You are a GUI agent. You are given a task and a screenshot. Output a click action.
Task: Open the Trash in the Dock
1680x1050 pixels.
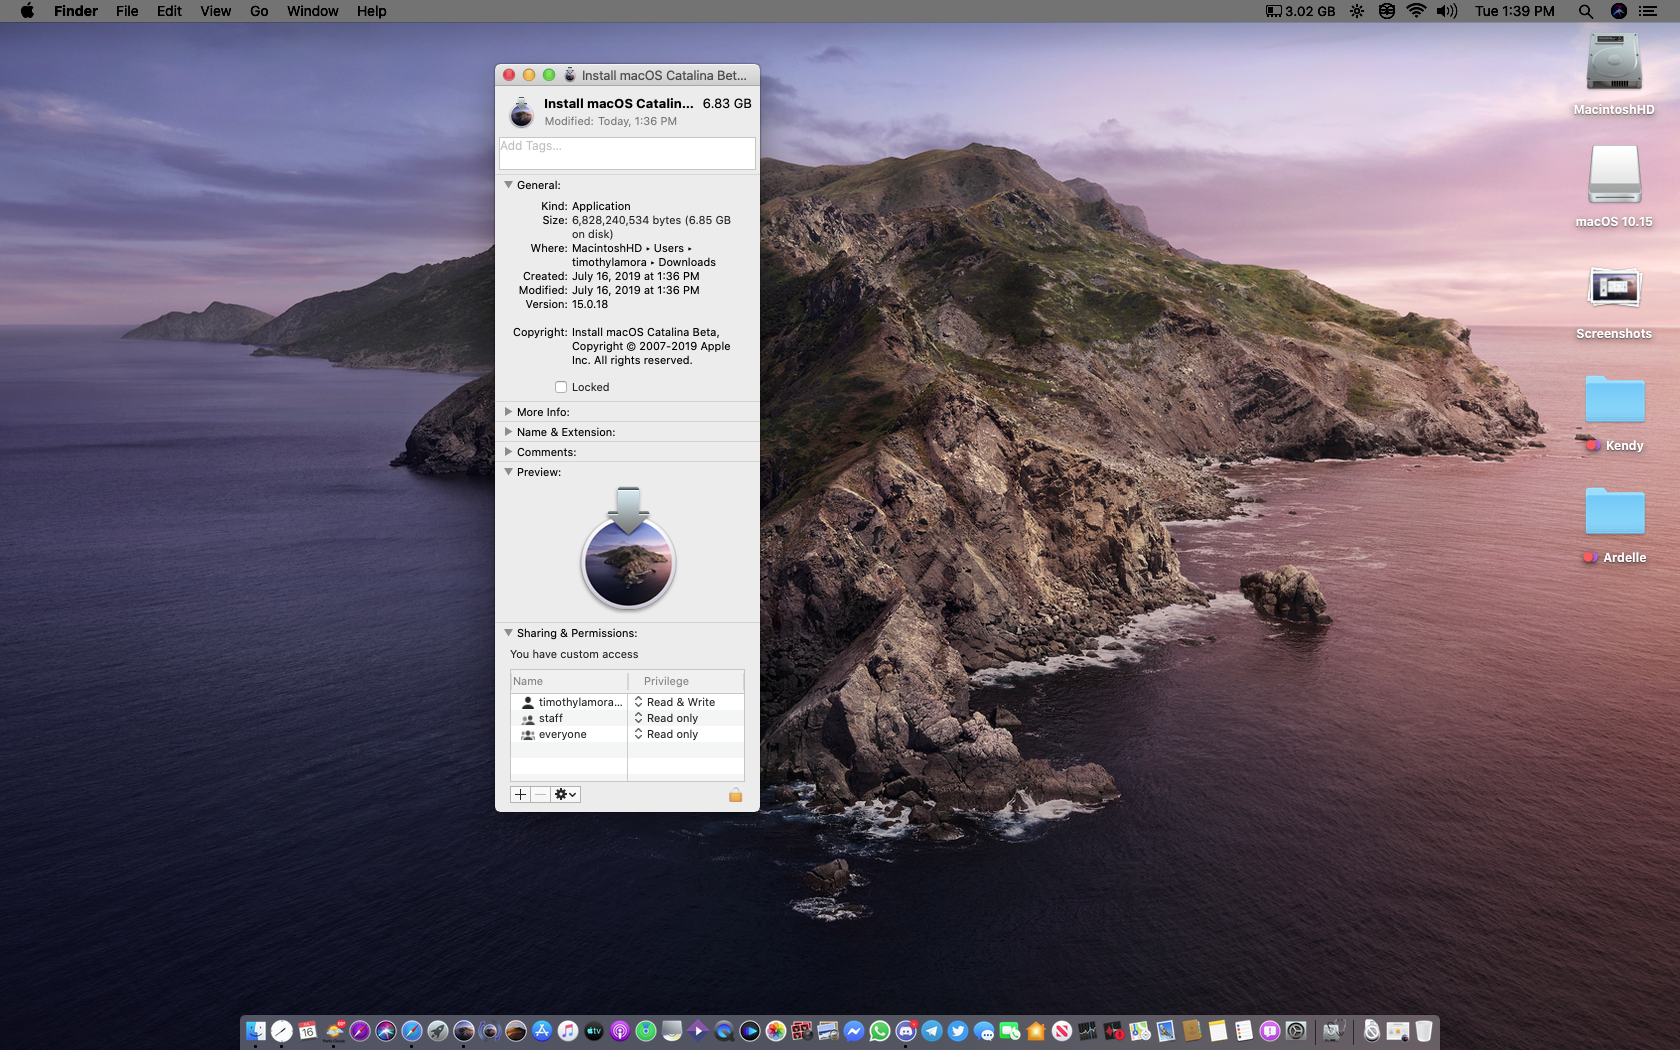click(x=1424, y=1031)
